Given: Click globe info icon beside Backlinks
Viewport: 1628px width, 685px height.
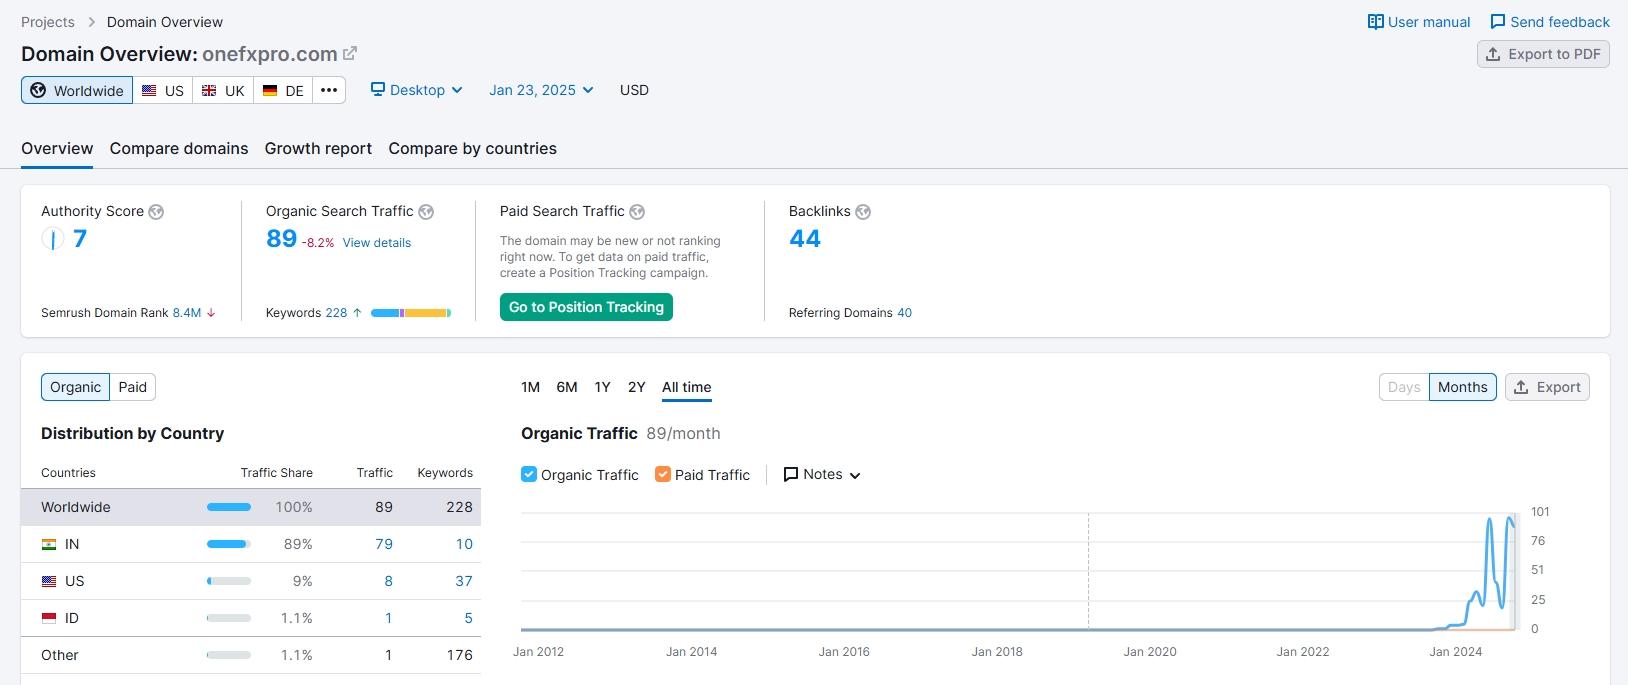Looking at the screenshot, I should (x=863, y=212).
